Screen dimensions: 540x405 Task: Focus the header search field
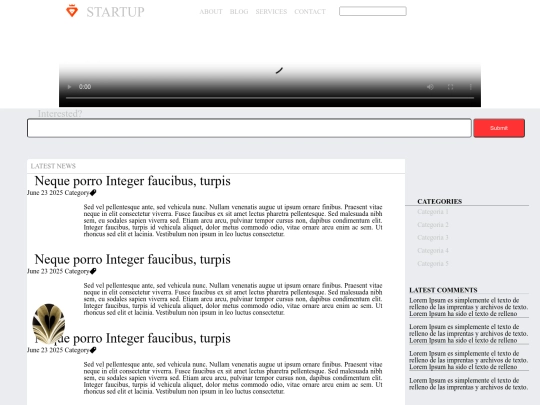(373, 11)
